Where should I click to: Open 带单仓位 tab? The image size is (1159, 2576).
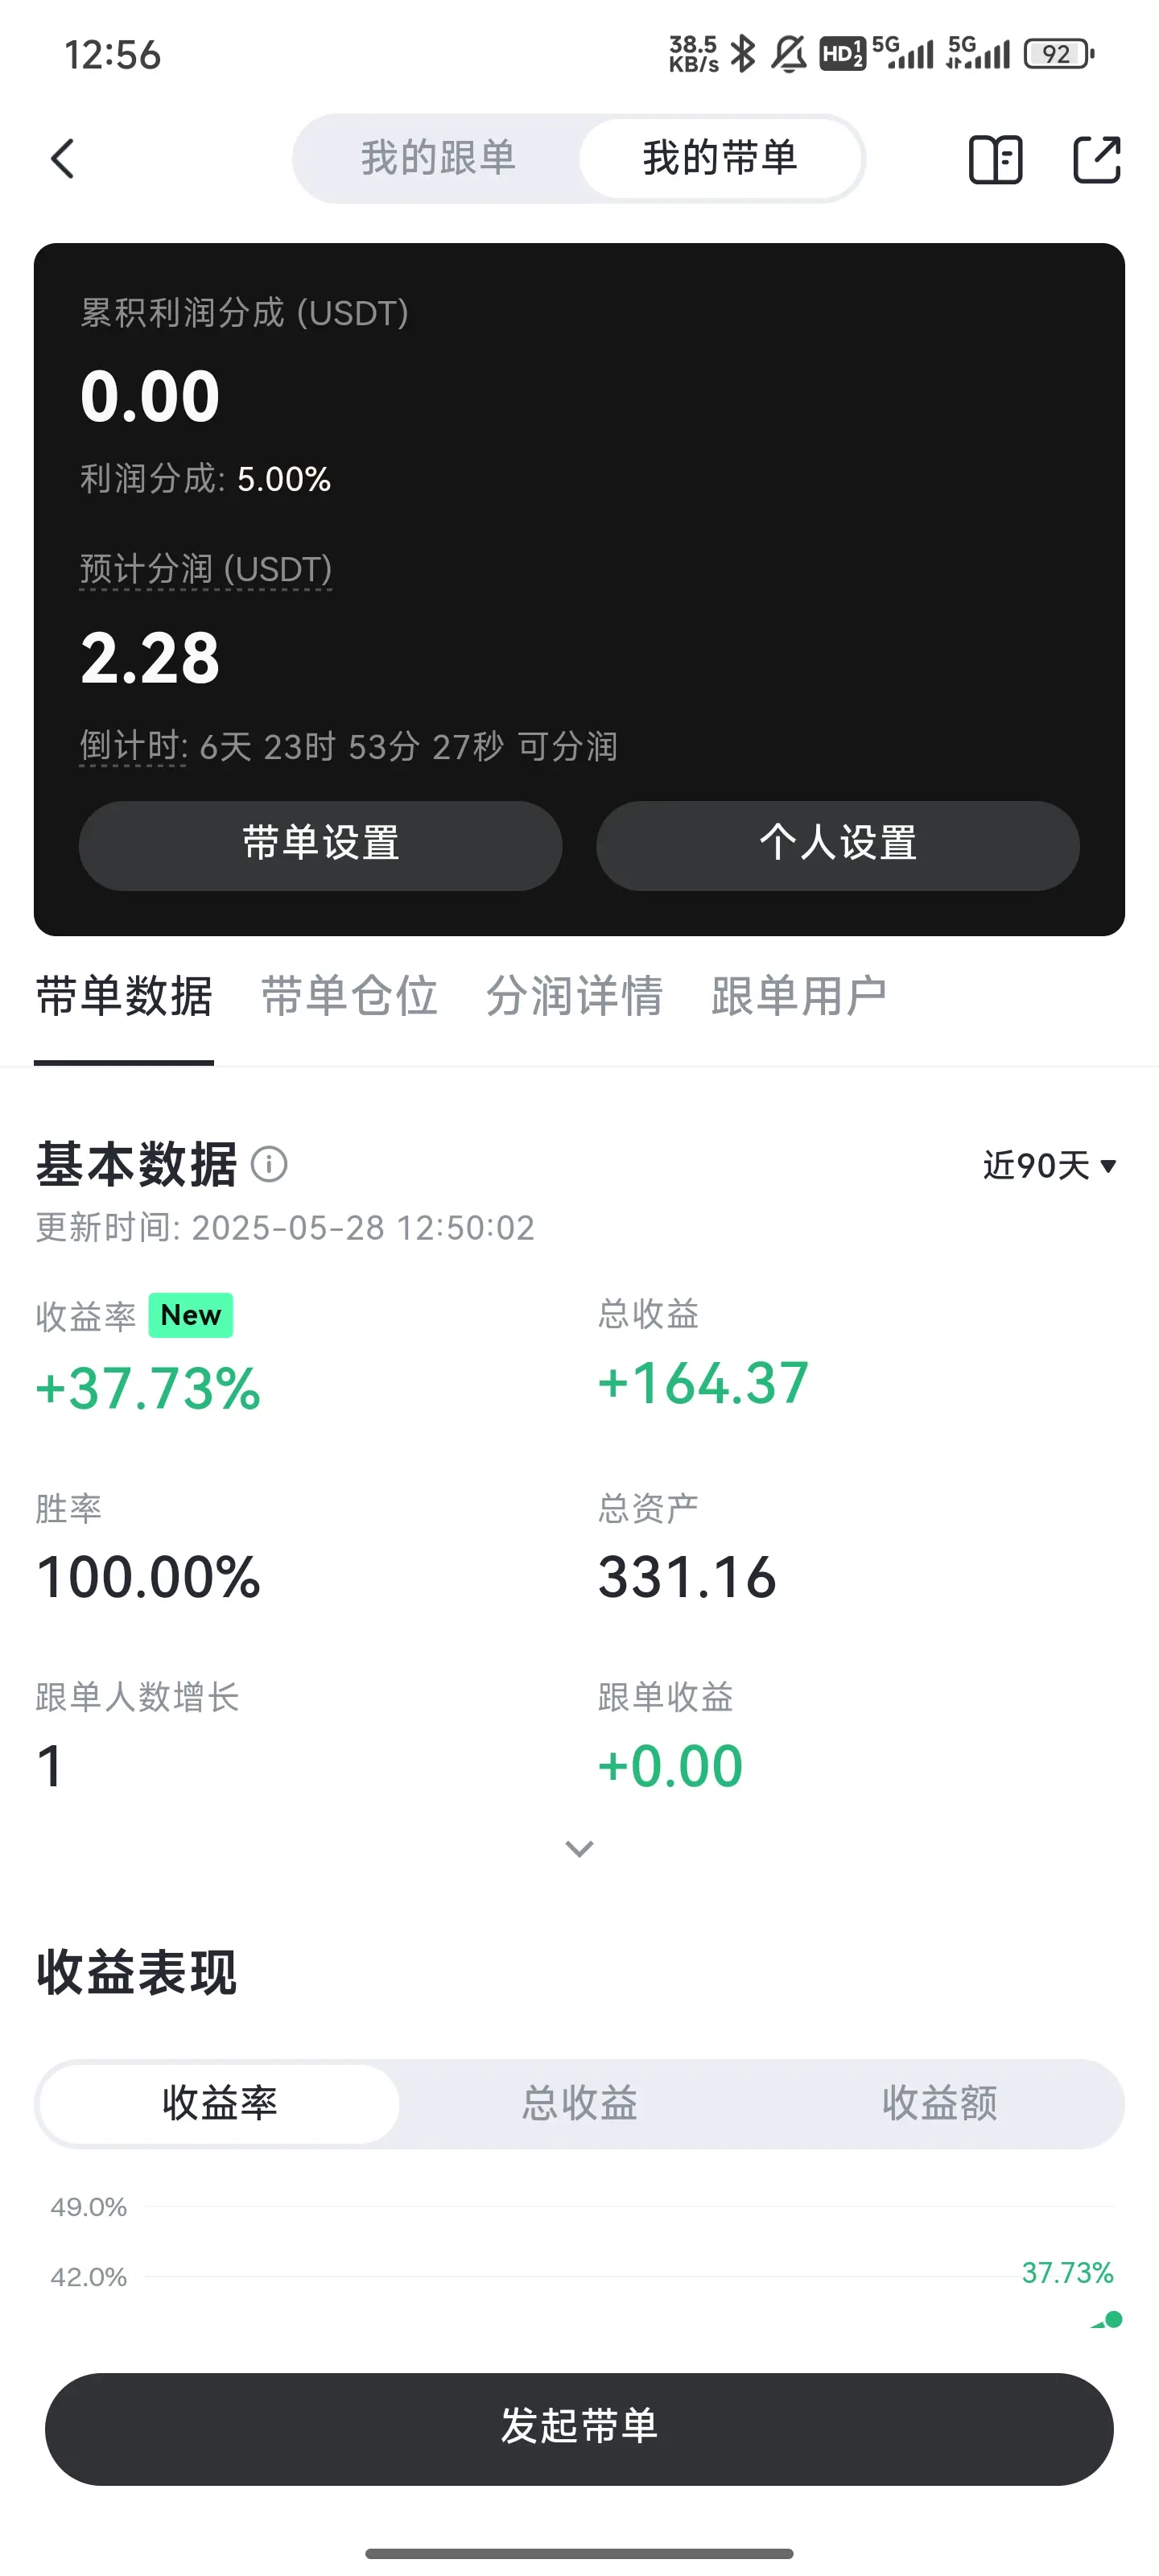[349, 996]
